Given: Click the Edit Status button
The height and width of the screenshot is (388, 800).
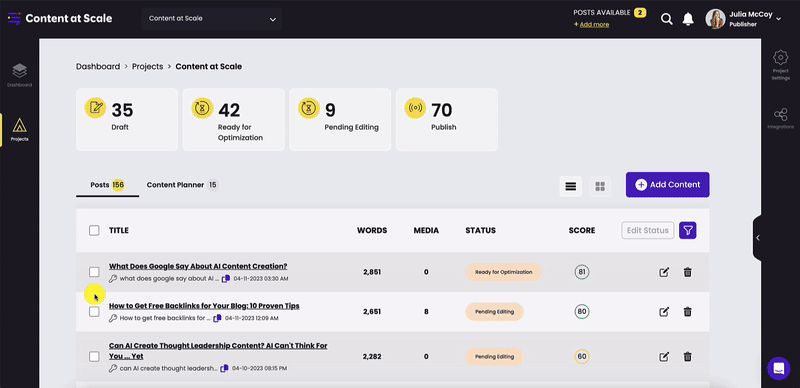Looking at the screenshot, I should coord(647,230).
